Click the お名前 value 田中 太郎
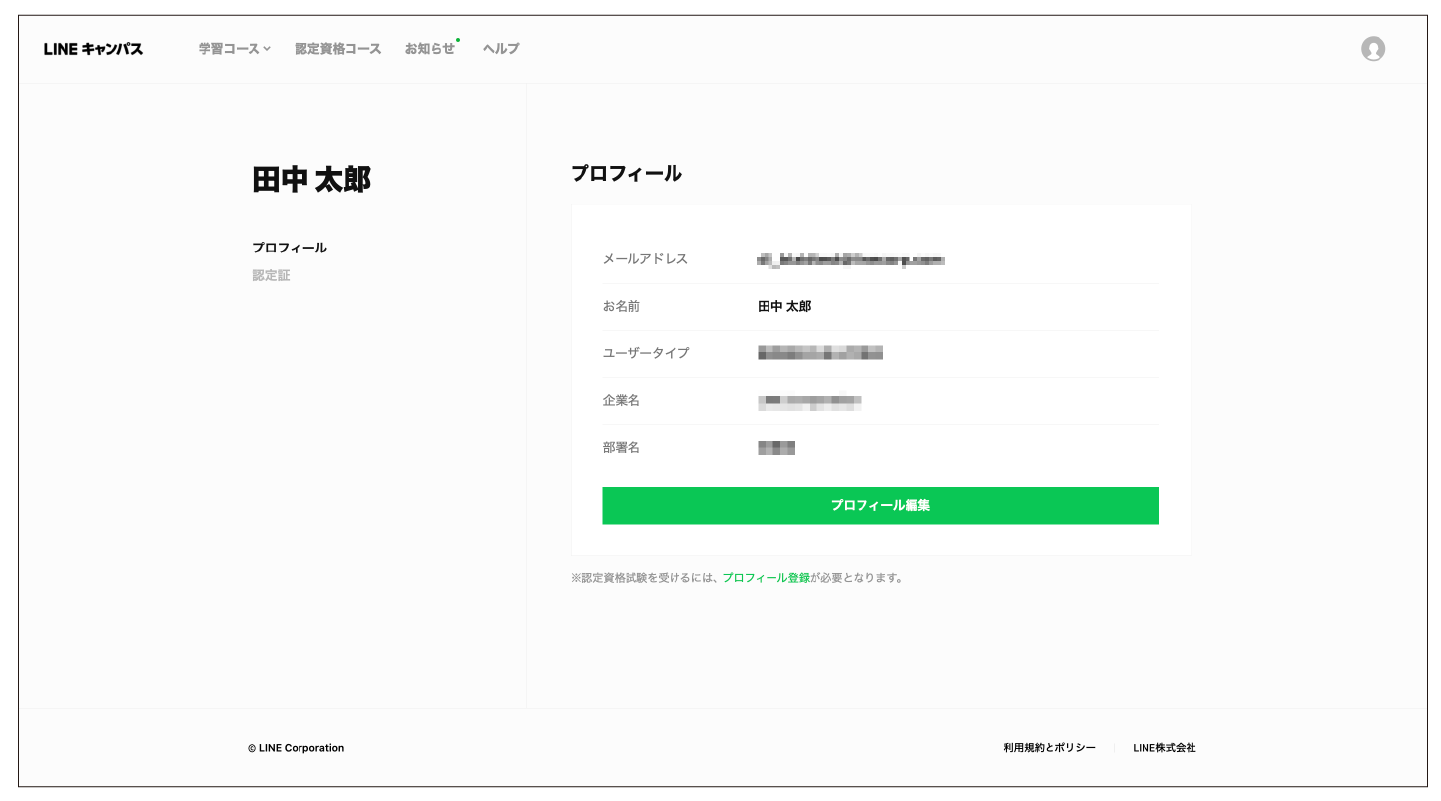The image size is (1441, 801). click(784, 307)
